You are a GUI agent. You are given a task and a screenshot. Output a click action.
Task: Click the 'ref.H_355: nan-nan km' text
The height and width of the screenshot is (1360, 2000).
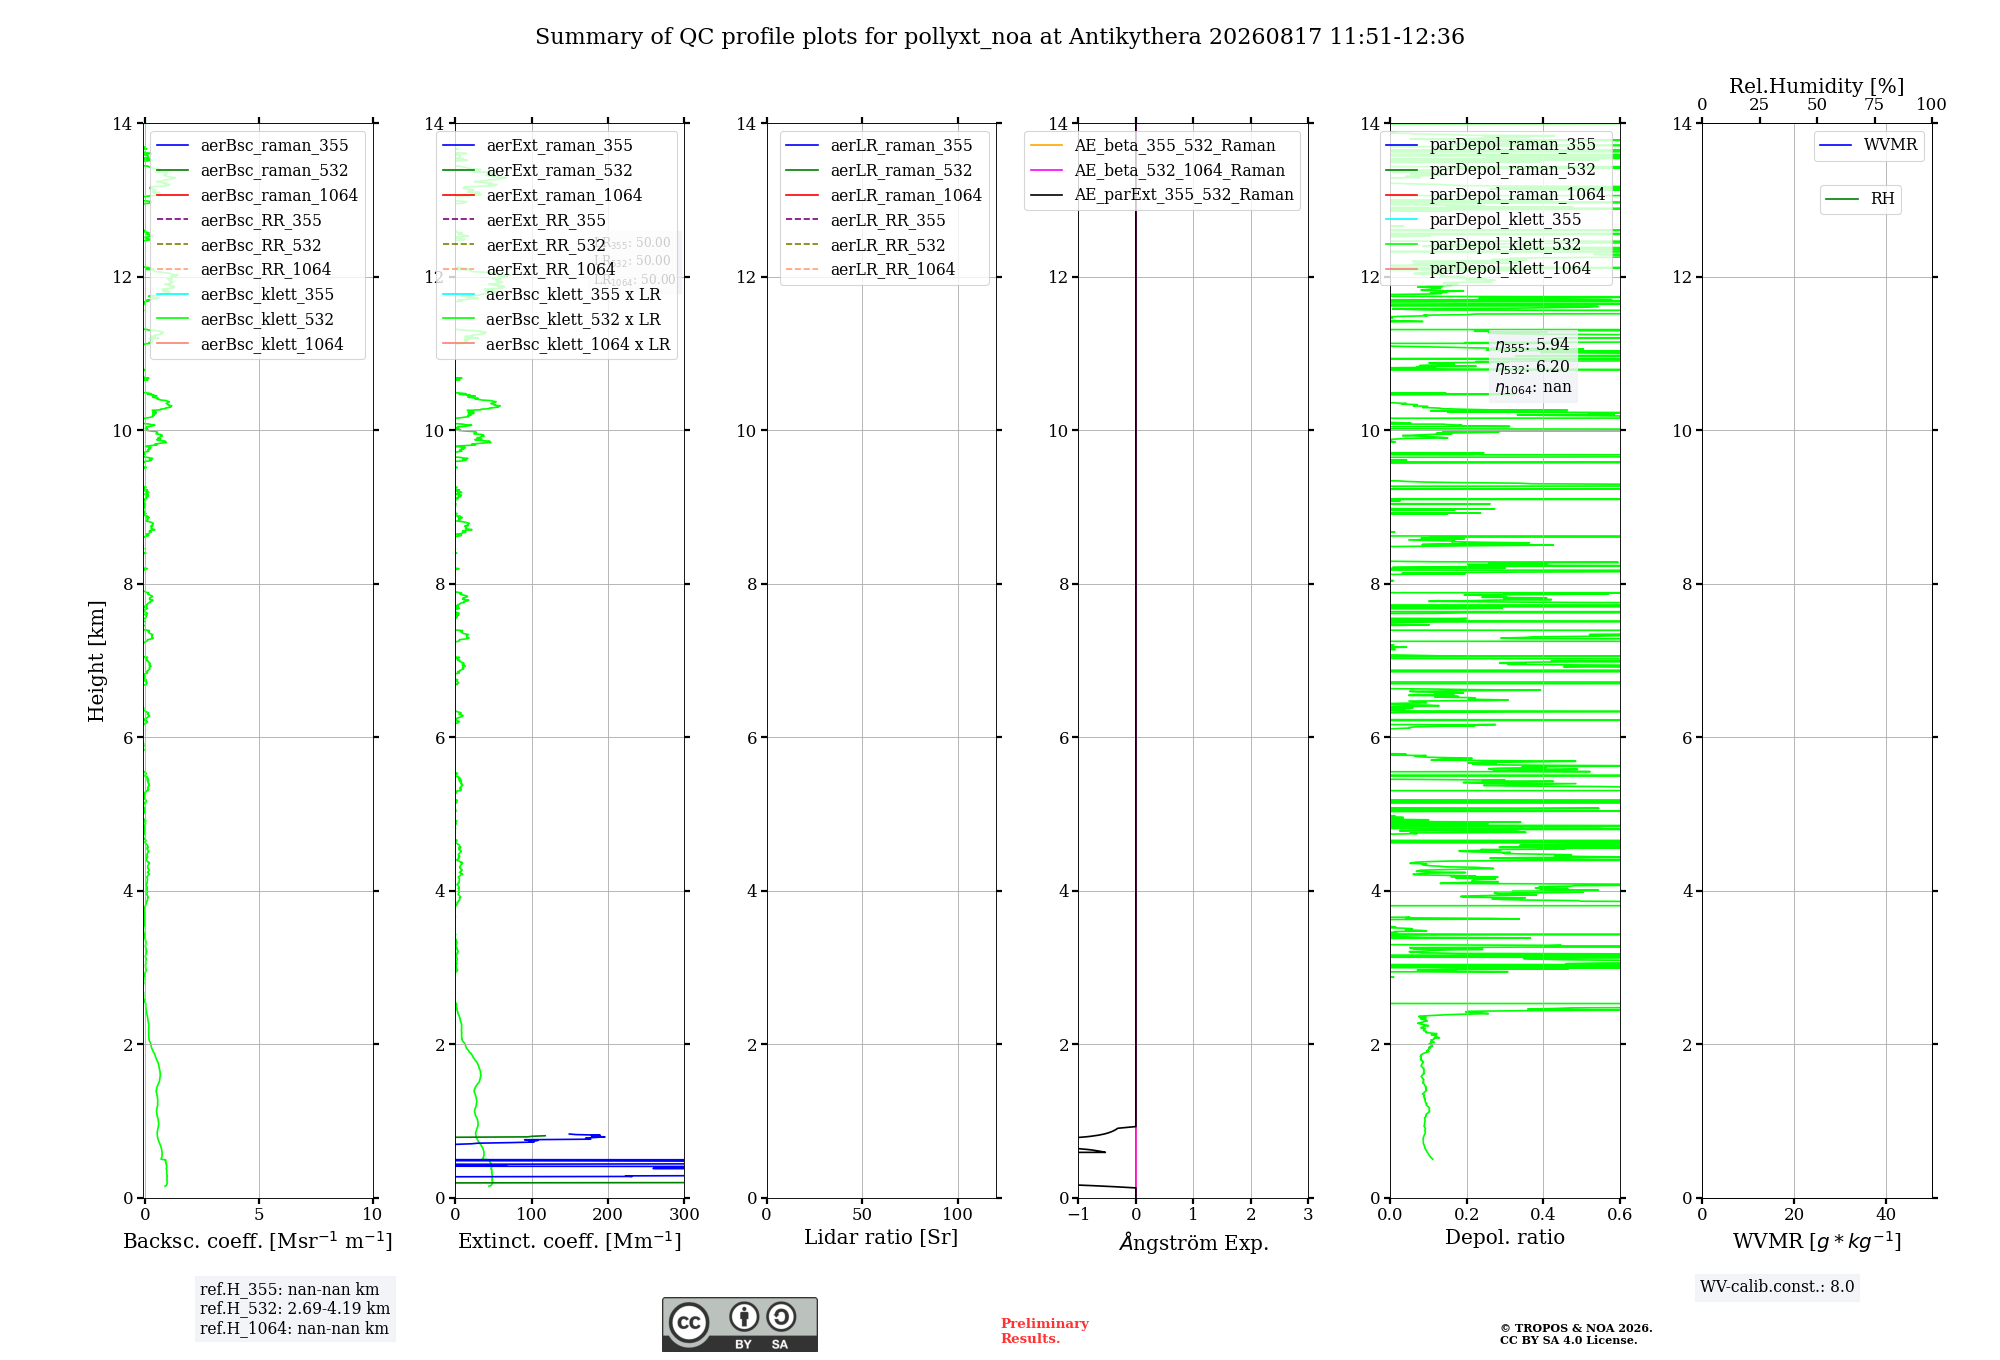290,1289
